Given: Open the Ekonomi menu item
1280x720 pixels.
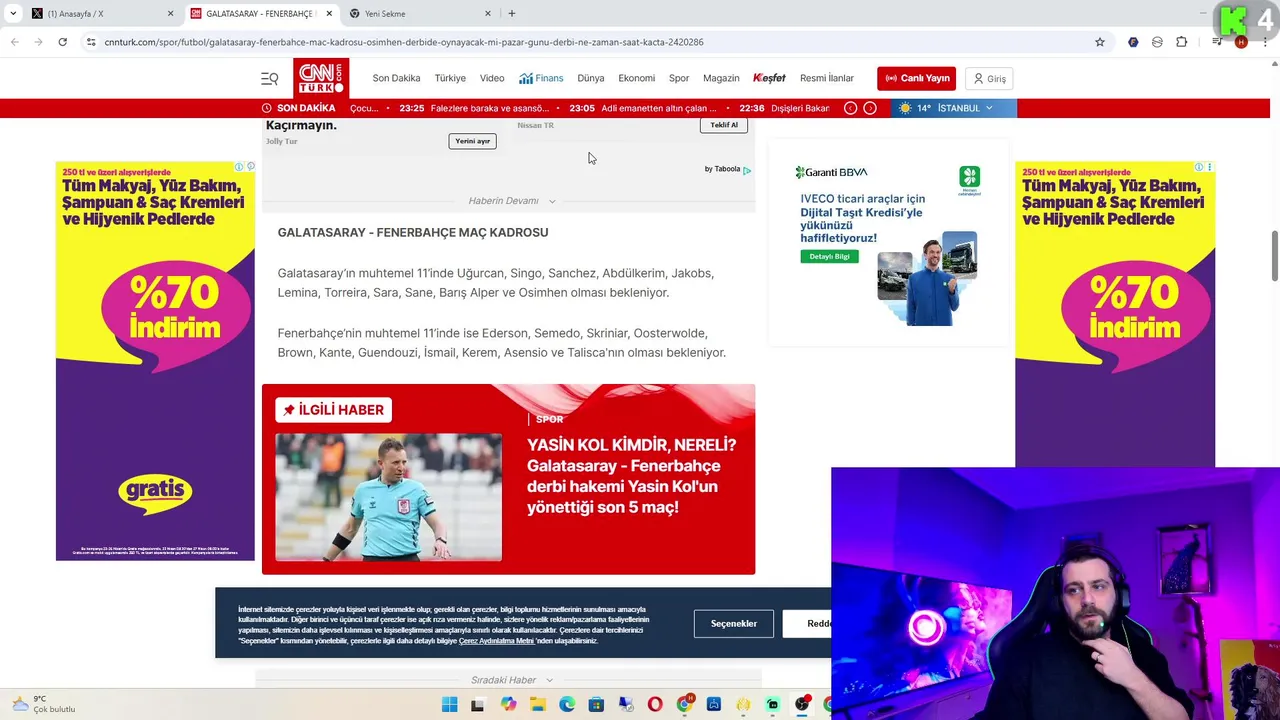Looking at the screenshot, I should click(x=636, y=78).
